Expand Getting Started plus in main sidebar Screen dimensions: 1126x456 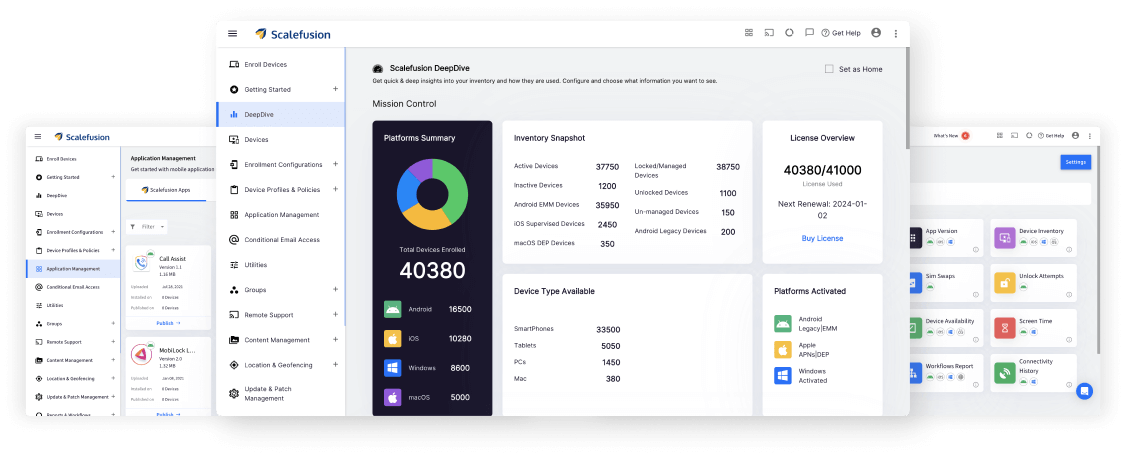coord(335,89)
